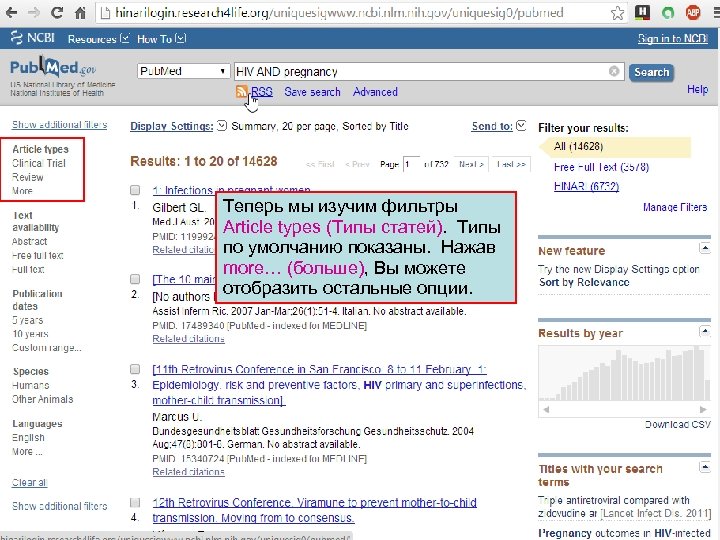
Task: Go back using browser back arrow
Action: (11, 12)
